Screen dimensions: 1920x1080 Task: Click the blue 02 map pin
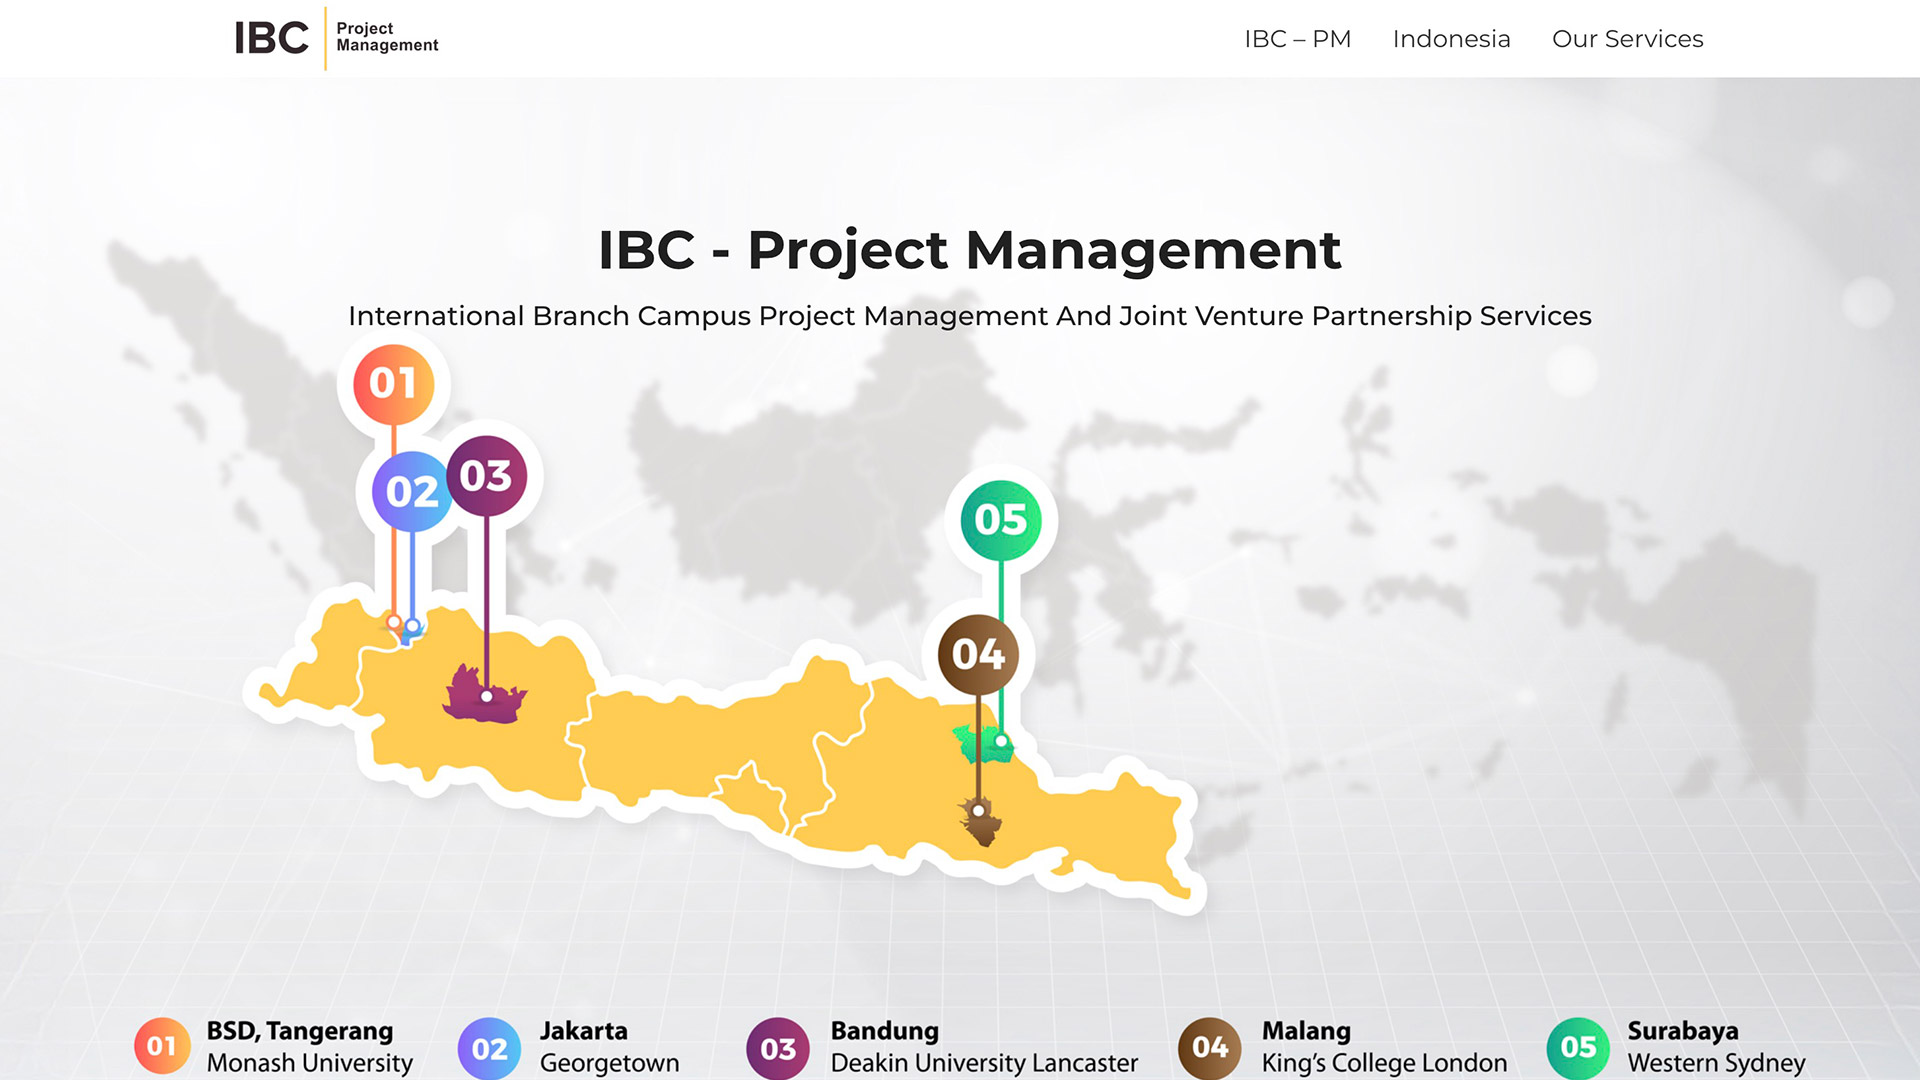pos(411,492)
